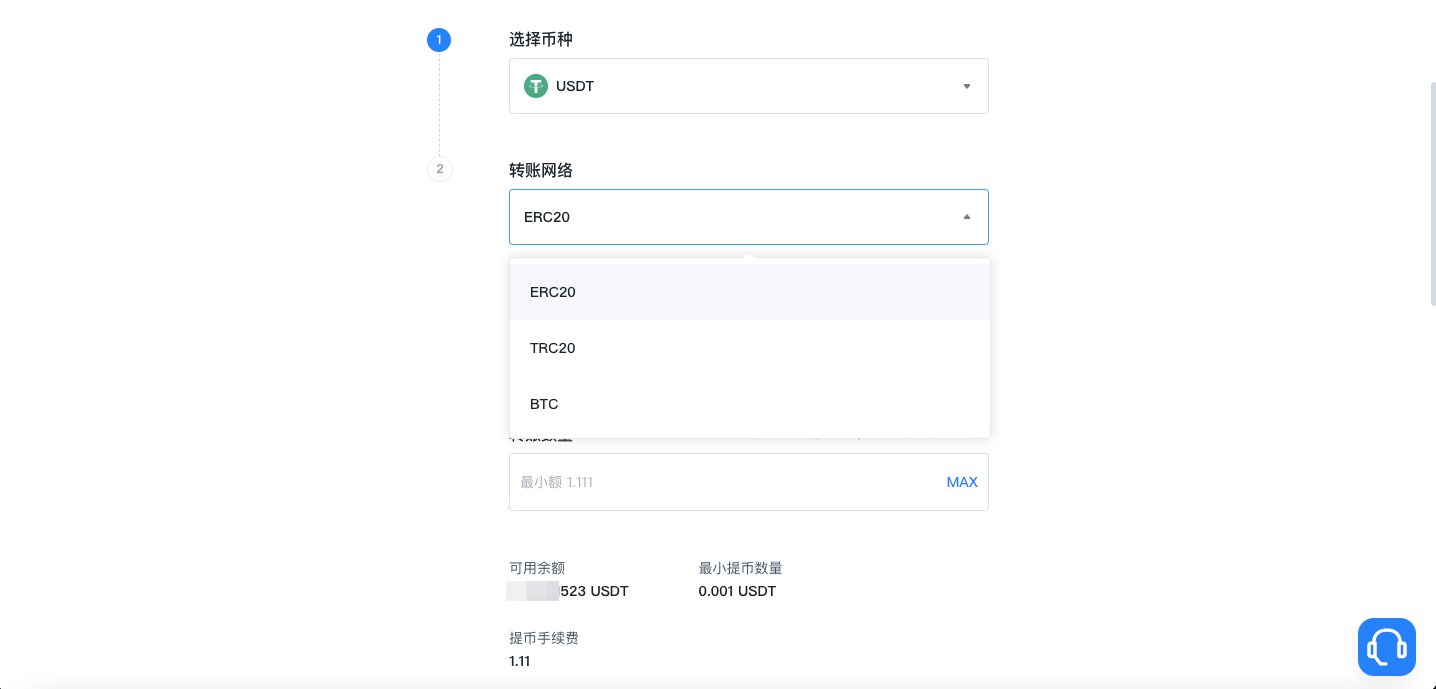This screenshot has width=1436, height=689.
Task: Select ERC20 from the network list
Action: pyautogui.click(x=553, y=292)
